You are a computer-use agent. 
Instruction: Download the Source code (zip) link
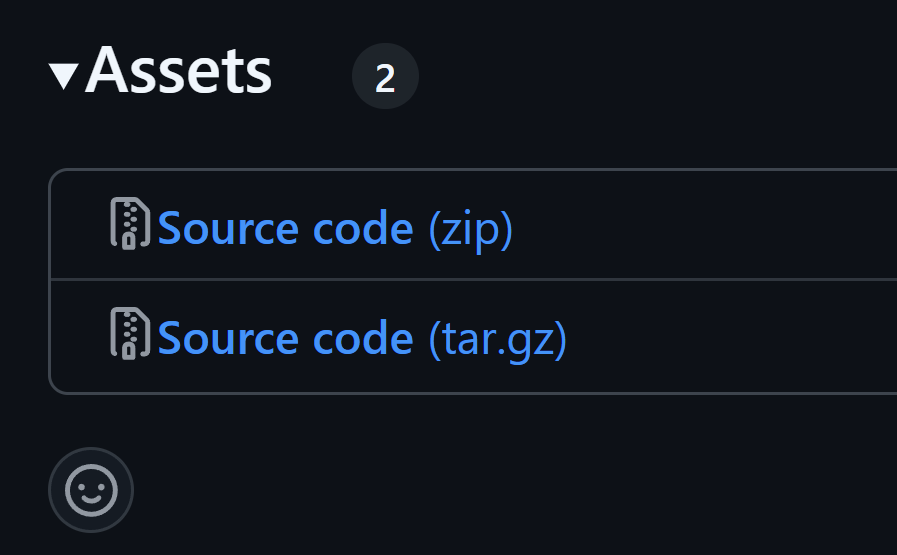(x=335, y=229)
